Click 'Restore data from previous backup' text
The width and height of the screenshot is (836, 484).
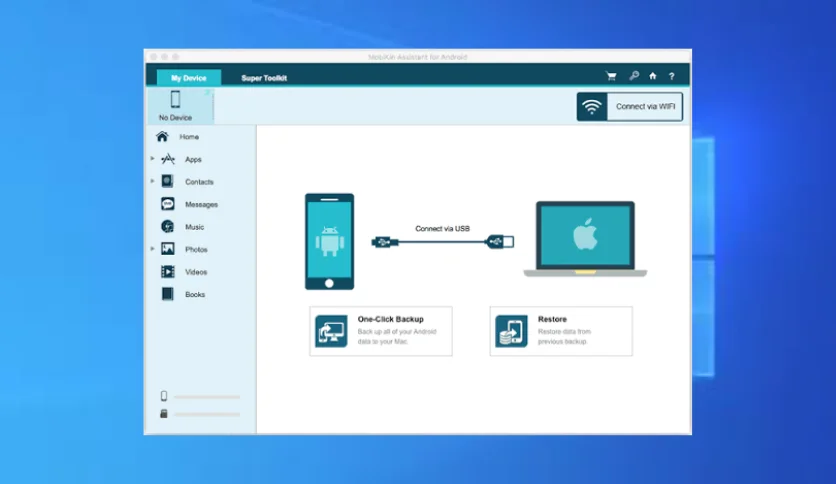click(x=564, y=336)
